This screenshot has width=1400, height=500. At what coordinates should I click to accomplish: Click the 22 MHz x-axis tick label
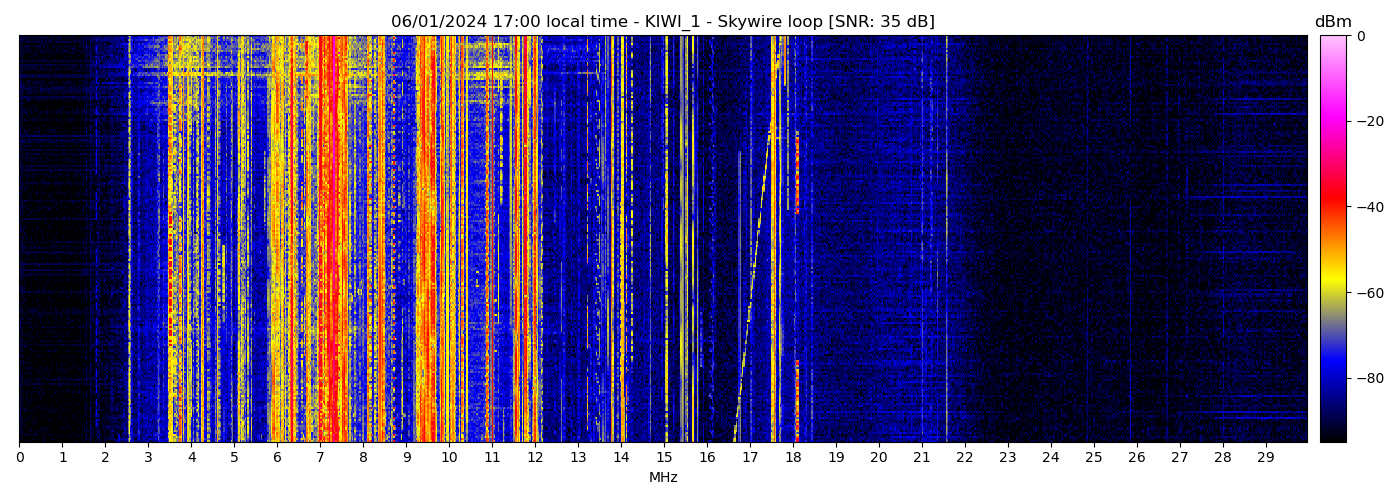point(964,458)
